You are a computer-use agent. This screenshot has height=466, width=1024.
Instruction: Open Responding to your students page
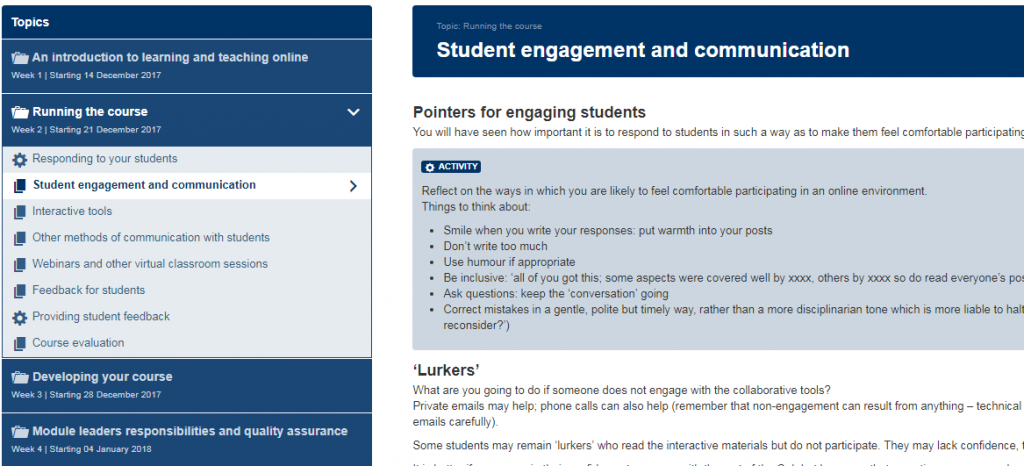point(105,159)
